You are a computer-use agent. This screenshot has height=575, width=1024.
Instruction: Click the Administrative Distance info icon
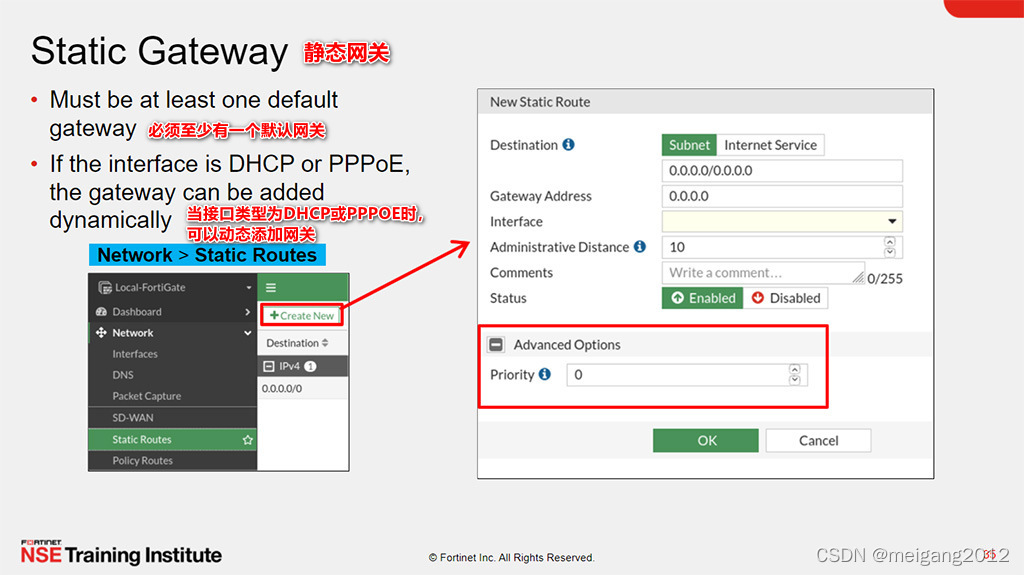coord(640,246)
